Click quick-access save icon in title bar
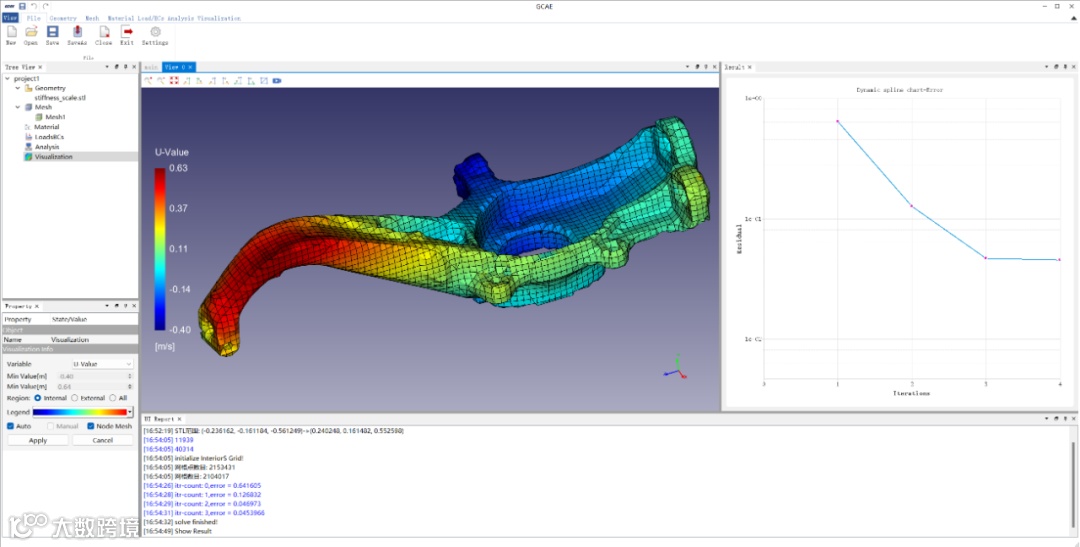Screen dimensions: 1080x547 coord(22,6)
